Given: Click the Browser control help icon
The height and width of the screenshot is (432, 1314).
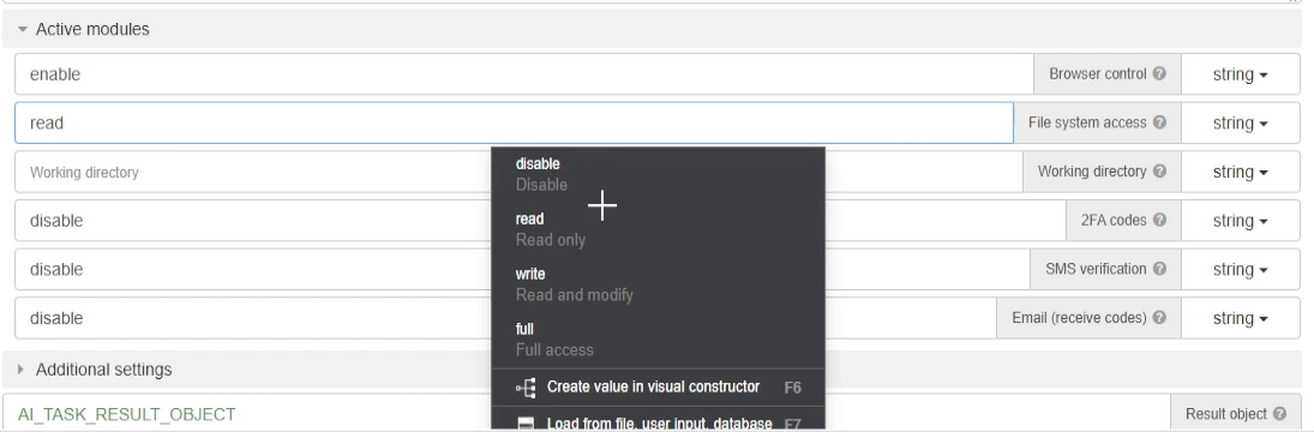Looking at the screenshot, I should (x=1159, y=74).
